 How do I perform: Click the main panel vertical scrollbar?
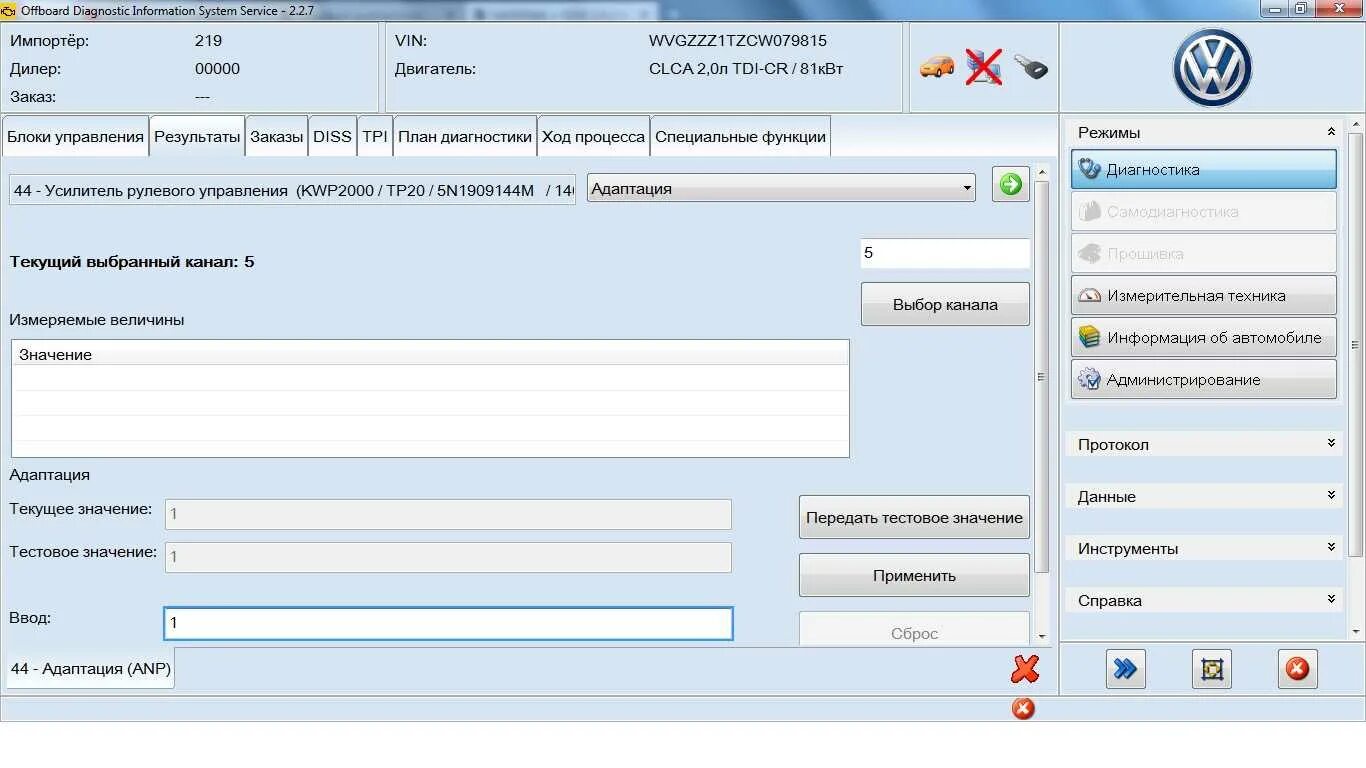pos(1041,376)
